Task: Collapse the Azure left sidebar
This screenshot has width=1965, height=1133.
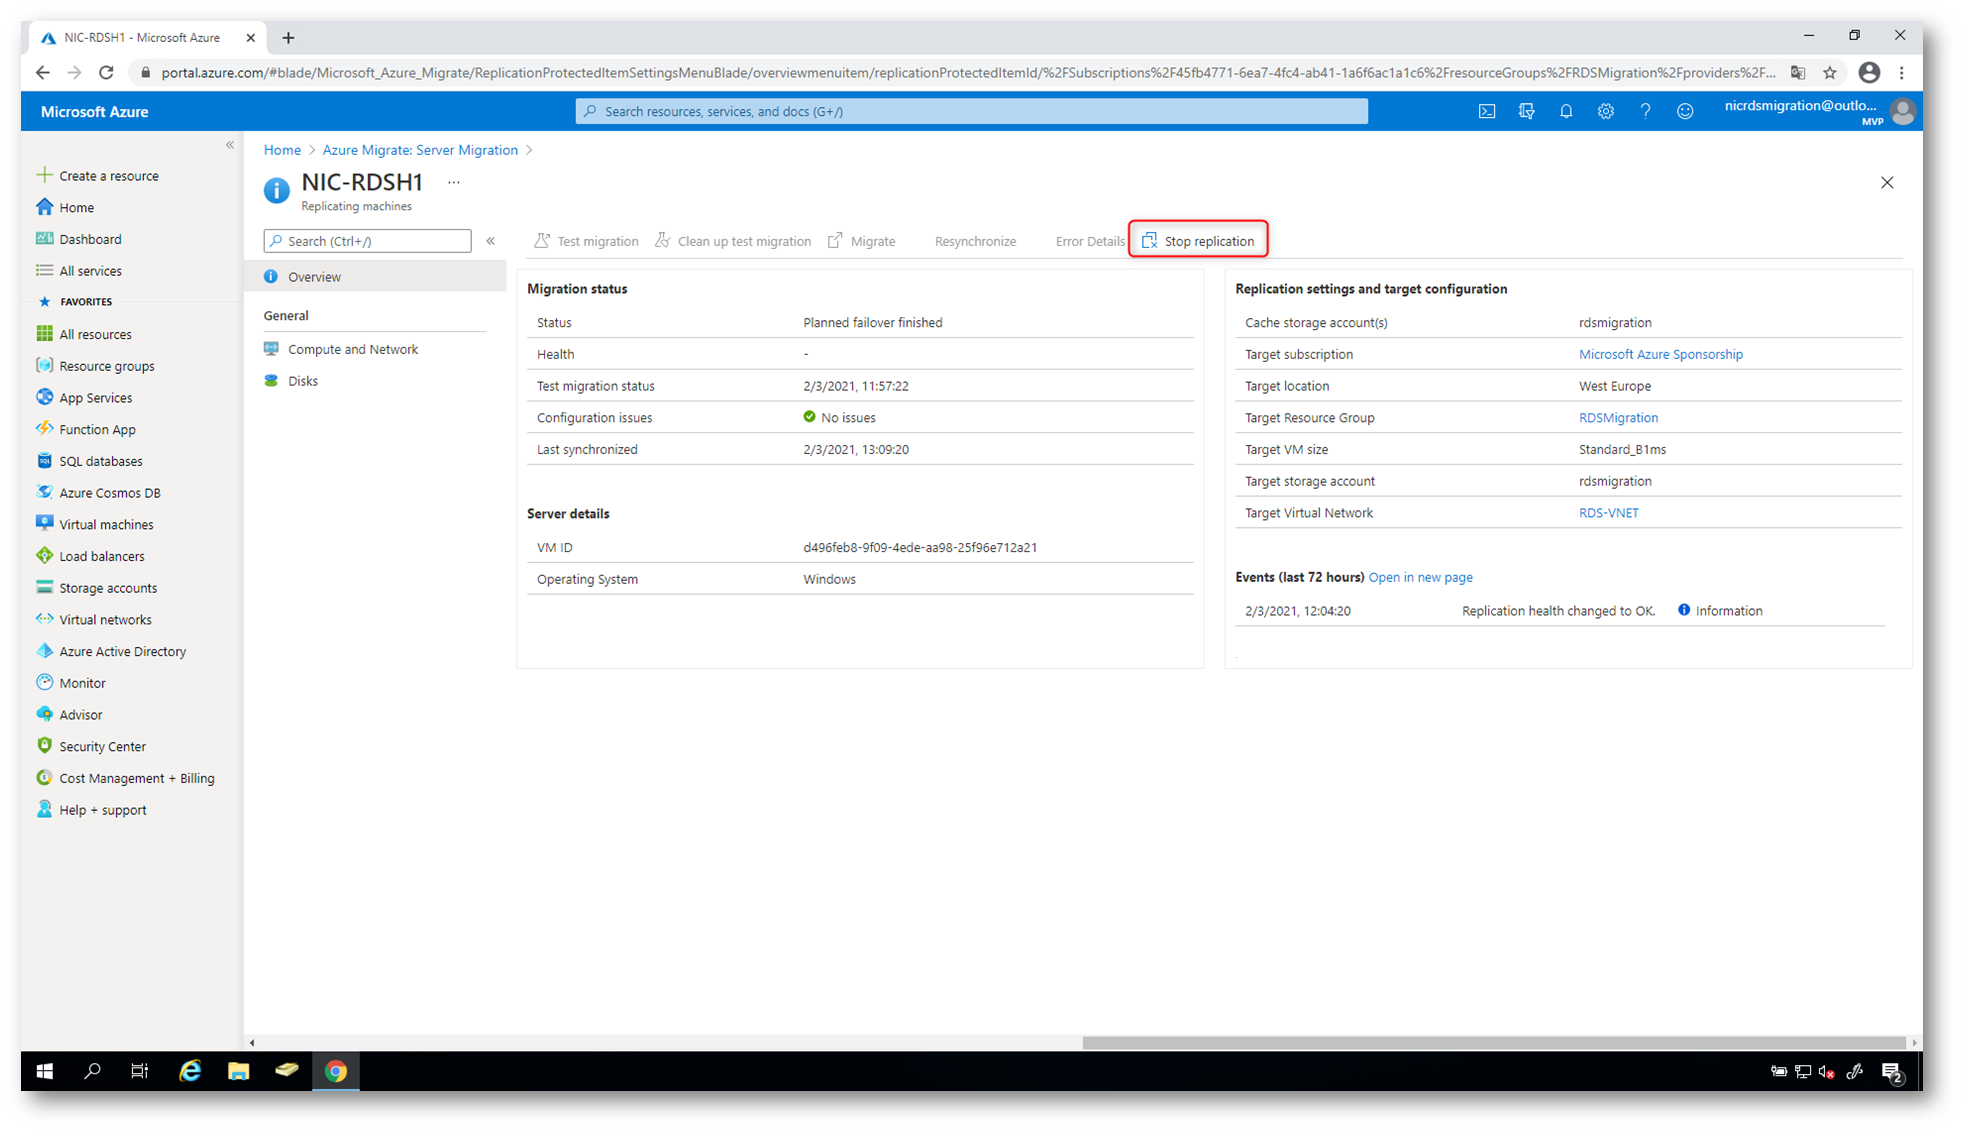Action: pos(230,145)
